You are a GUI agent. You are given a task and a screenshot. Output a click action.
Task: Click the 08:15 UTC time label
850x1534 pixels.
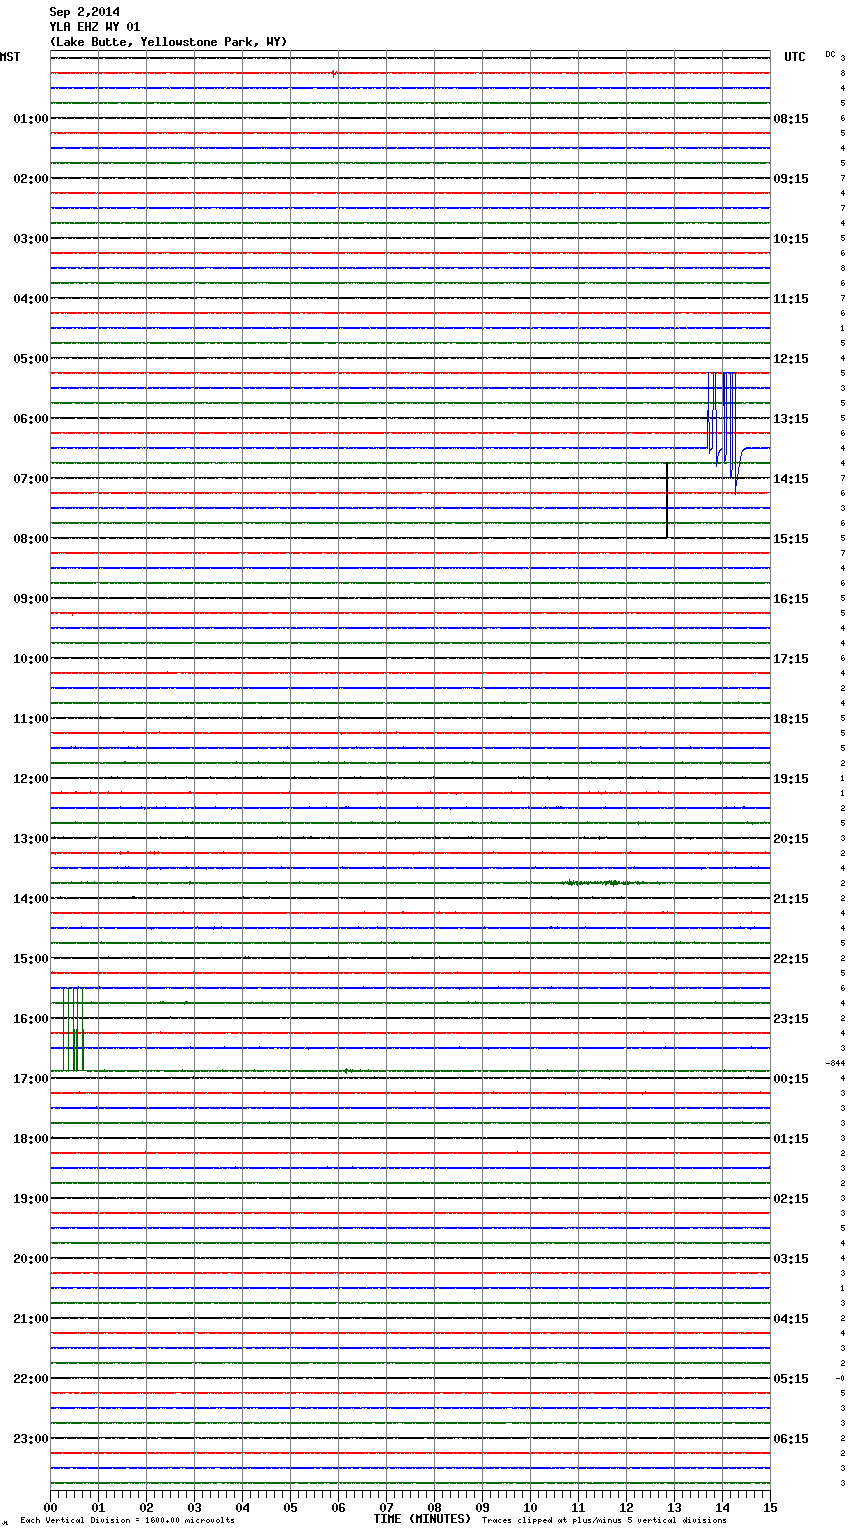tap(791, 119)
